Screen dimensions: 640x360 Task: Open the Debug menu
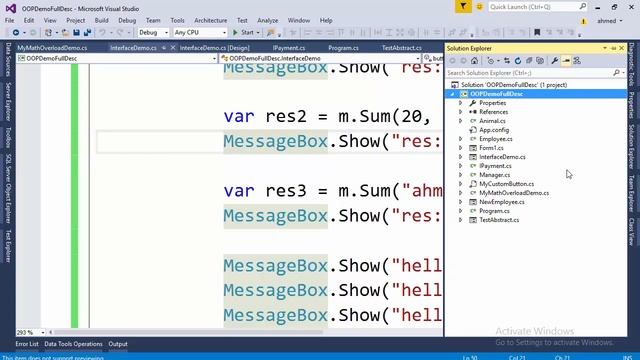(127, 20)
